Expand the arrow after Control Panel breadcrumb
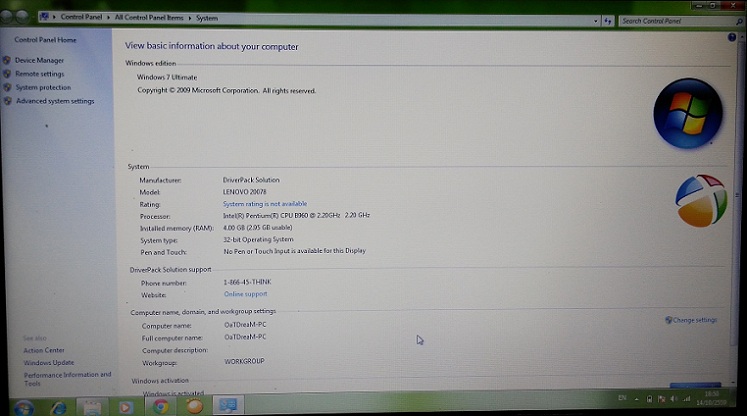Viewport: 747px width, 416px height. 108,18
